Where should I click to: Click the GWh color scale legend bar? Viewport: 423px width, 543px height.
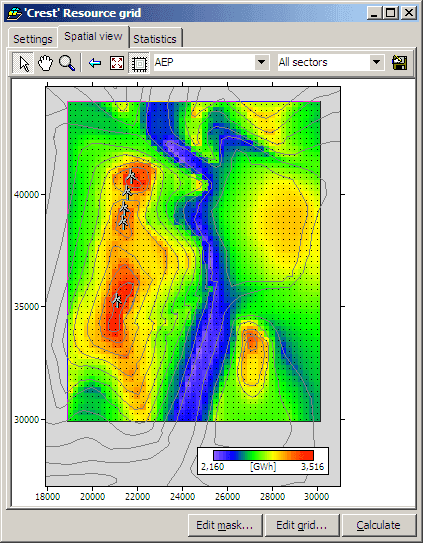(x=263, y=455)
